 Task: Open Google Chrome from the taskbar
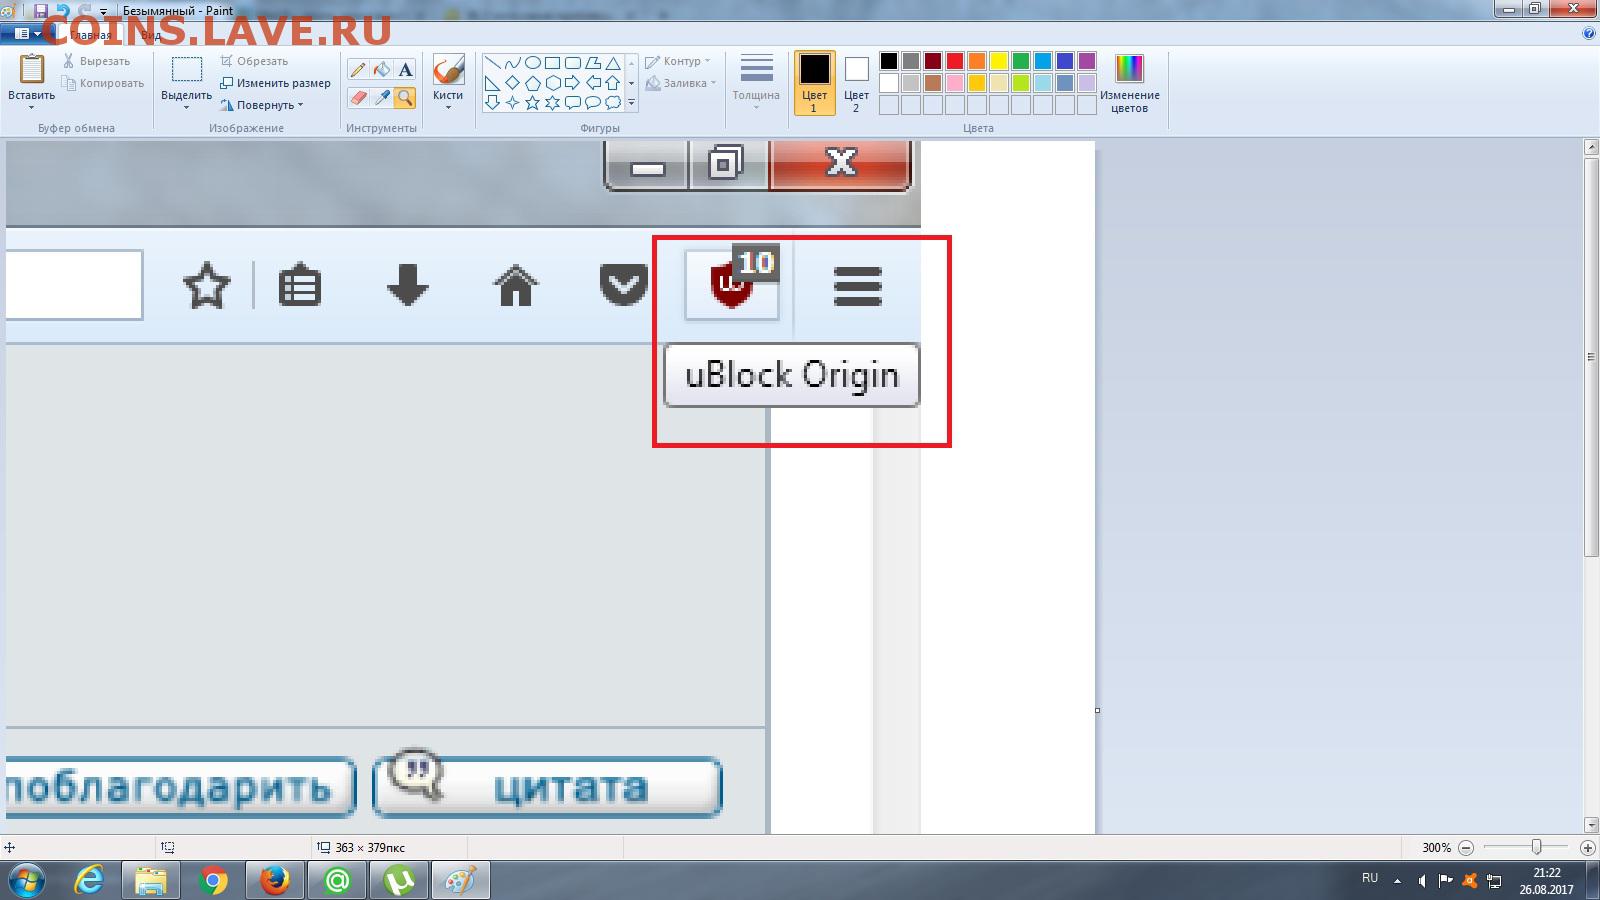pos(212,881)
